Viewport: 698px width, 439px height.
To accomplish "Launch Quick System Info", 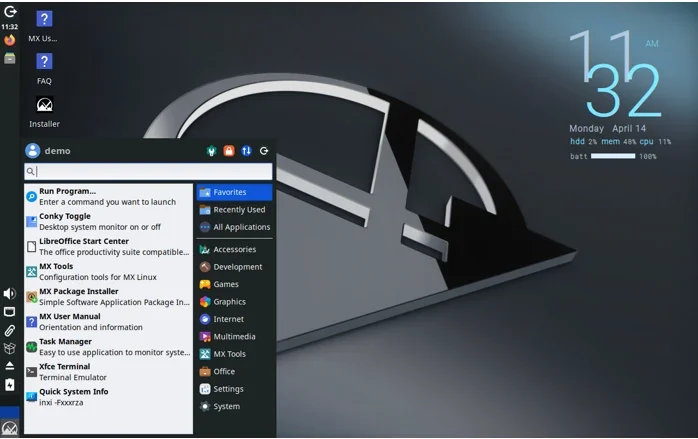I will (x=109, y=397).
